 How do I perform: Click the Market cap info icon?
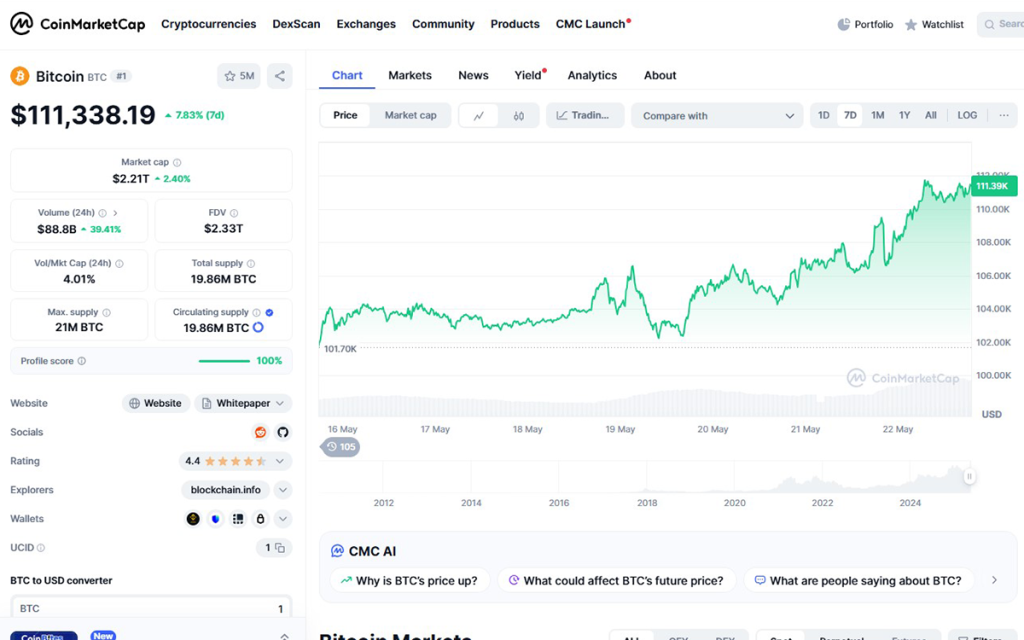coord(177,162)
